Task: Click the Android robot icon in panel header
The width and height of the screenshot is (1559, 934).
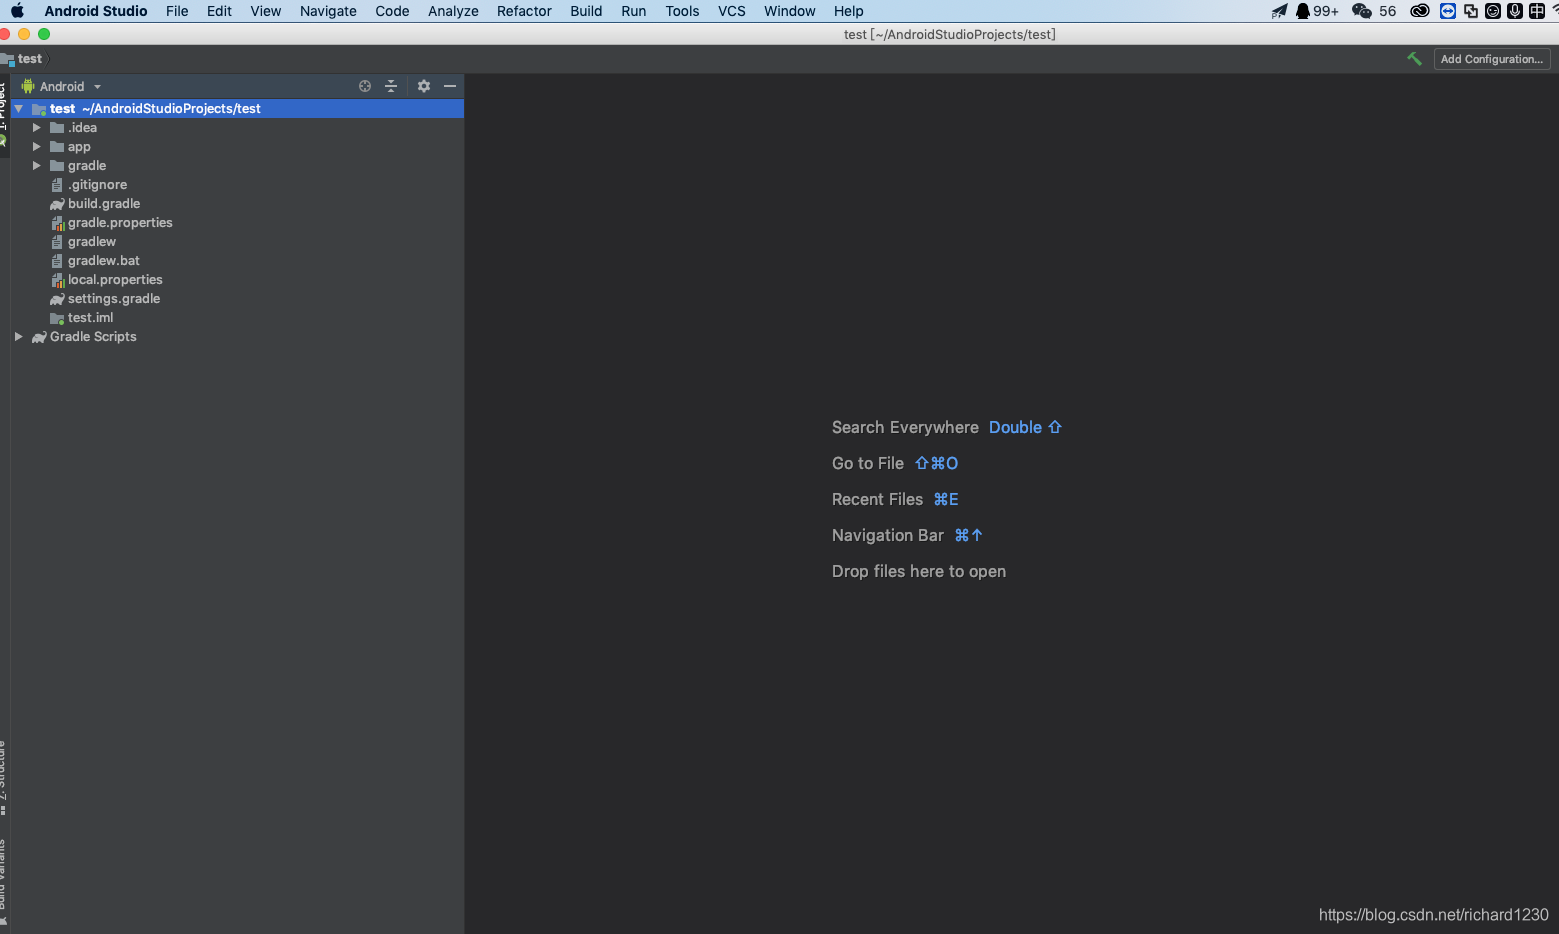Action: click(28, 86)
